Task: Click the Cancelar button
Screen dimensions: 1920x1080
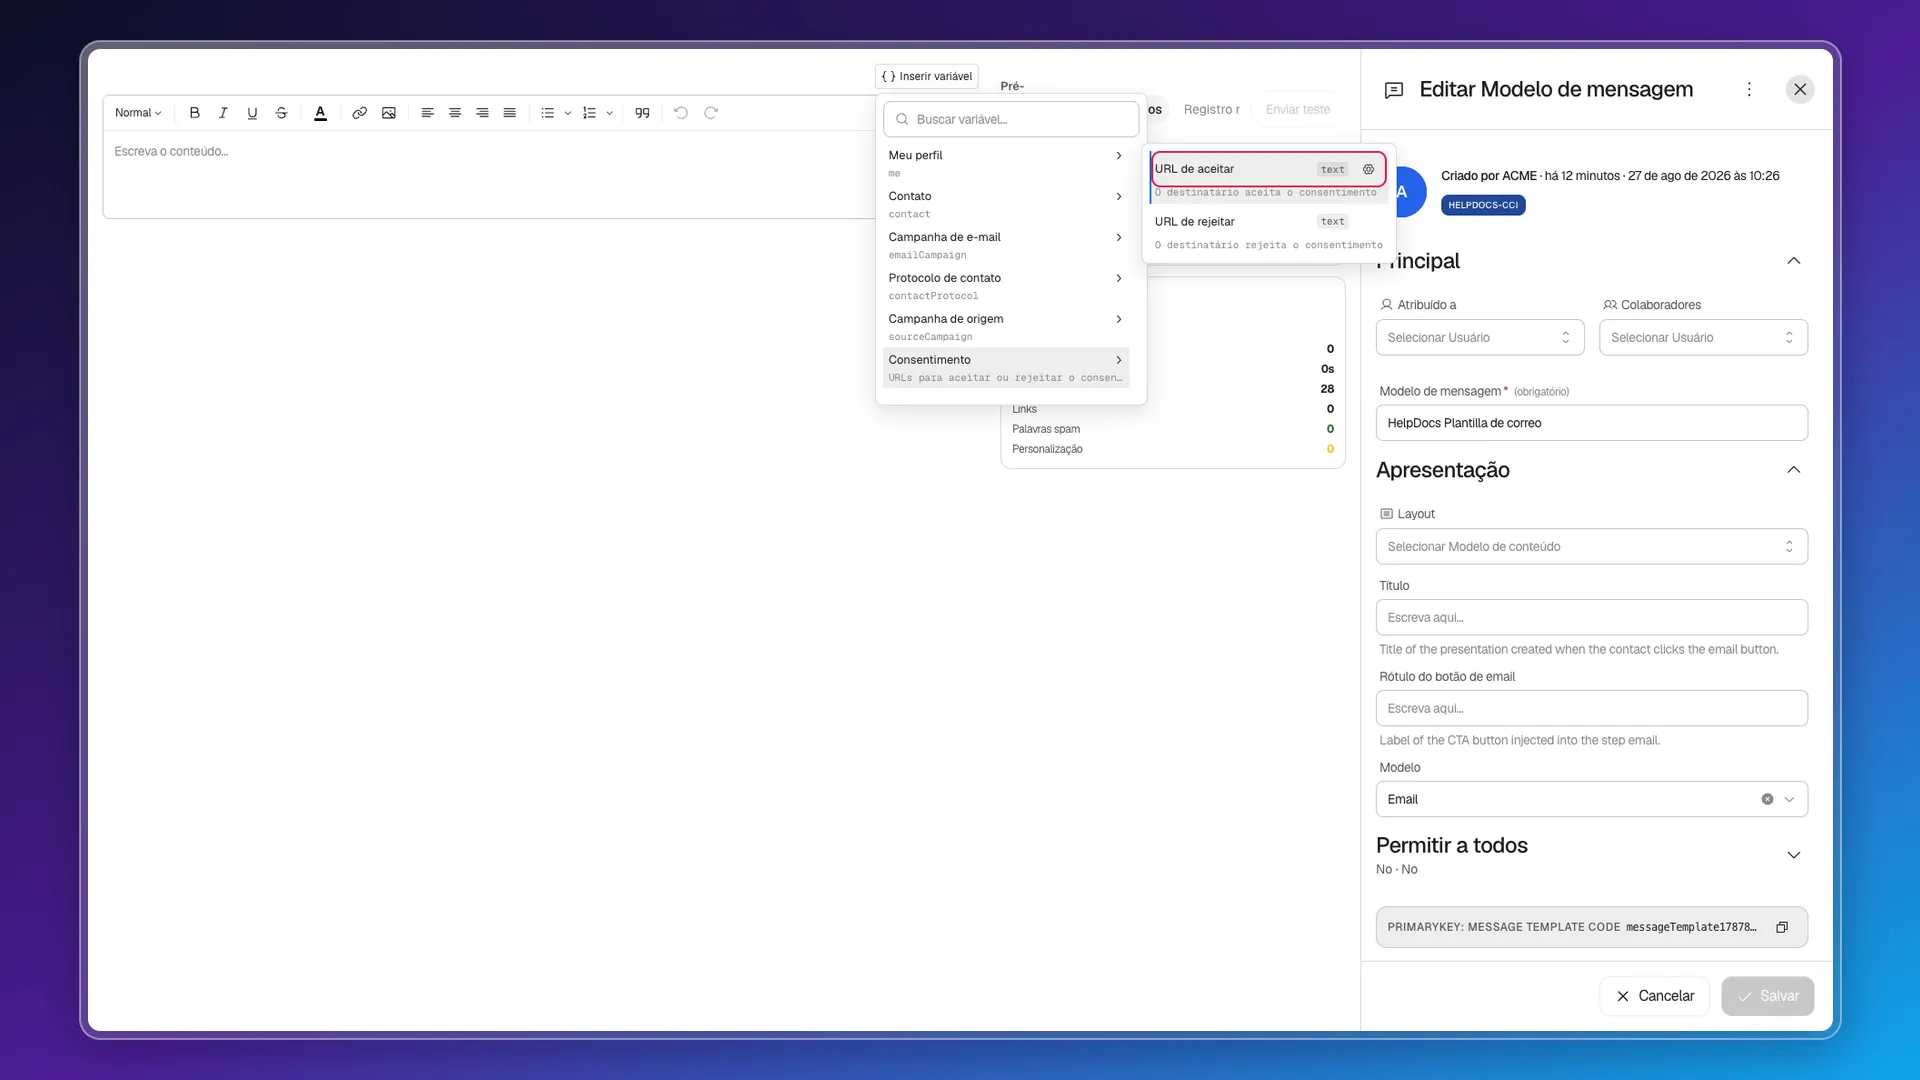Action: click(1655, 996)
